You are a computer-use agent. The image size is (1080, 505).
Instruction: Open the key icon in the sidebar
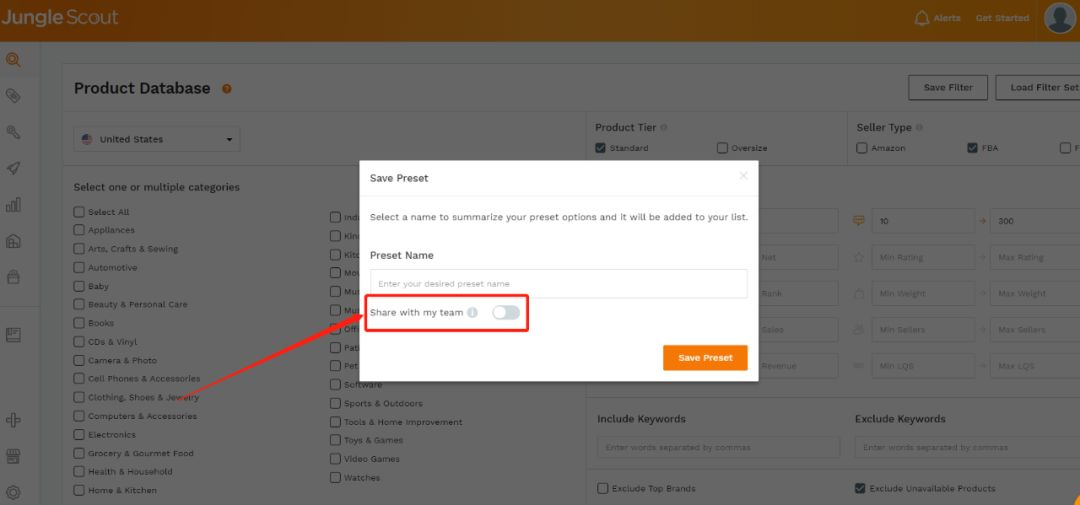[x=12, y=132]
